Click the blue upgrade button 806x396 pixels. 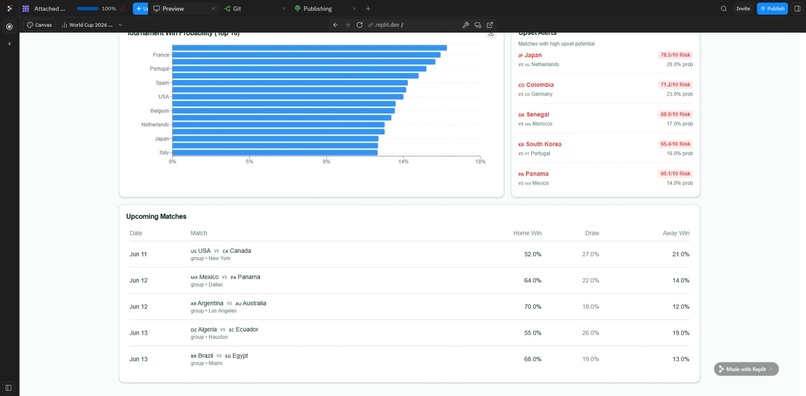(140, 9)
